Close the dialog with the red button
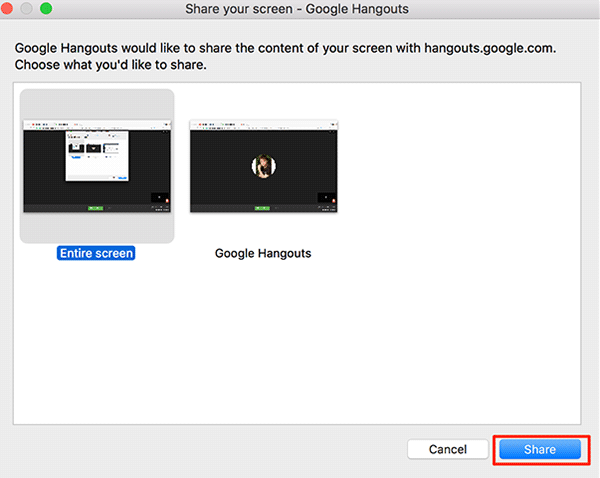 click(x=10, y=9)
